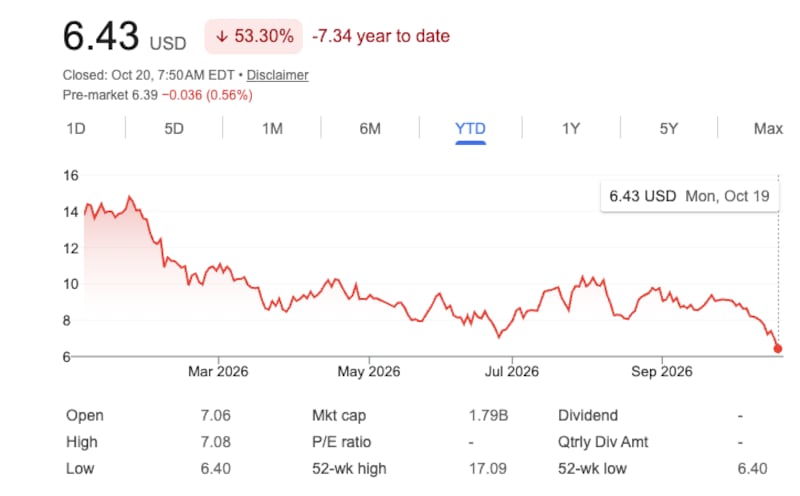Image resolution: width=800 pixels, height=496 pixels.
Task: Click the Dividend label
Action: [x=588, y=415]
